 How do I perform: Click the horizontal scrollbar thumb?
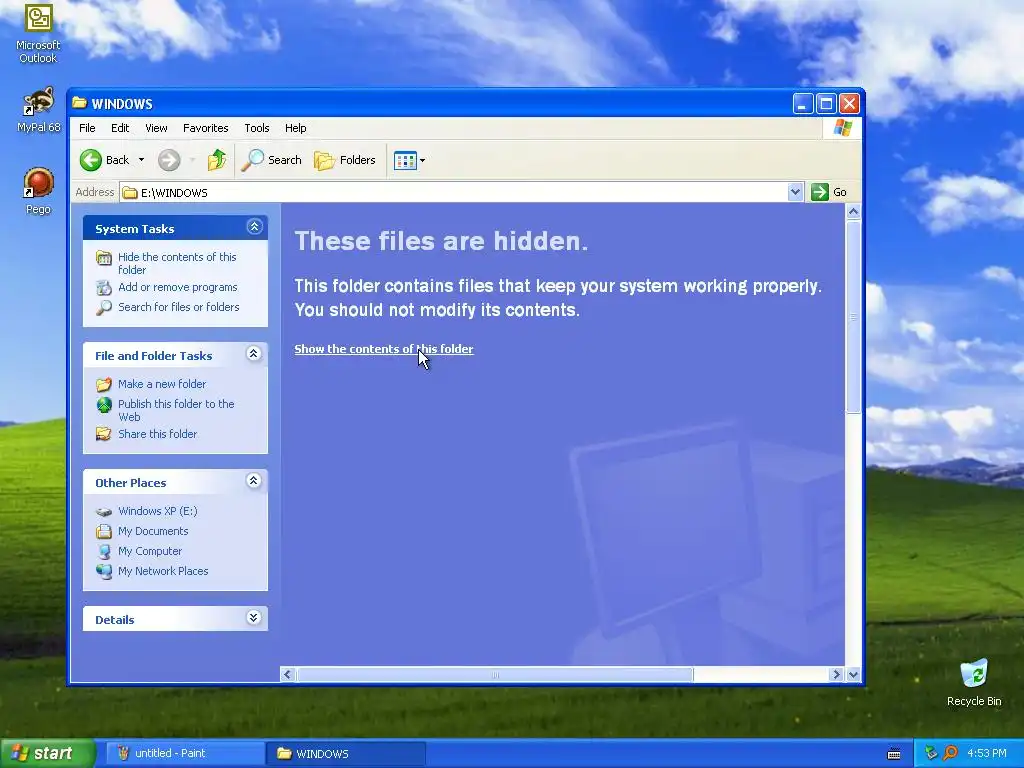pyautogui.click(x=494, y=675)
